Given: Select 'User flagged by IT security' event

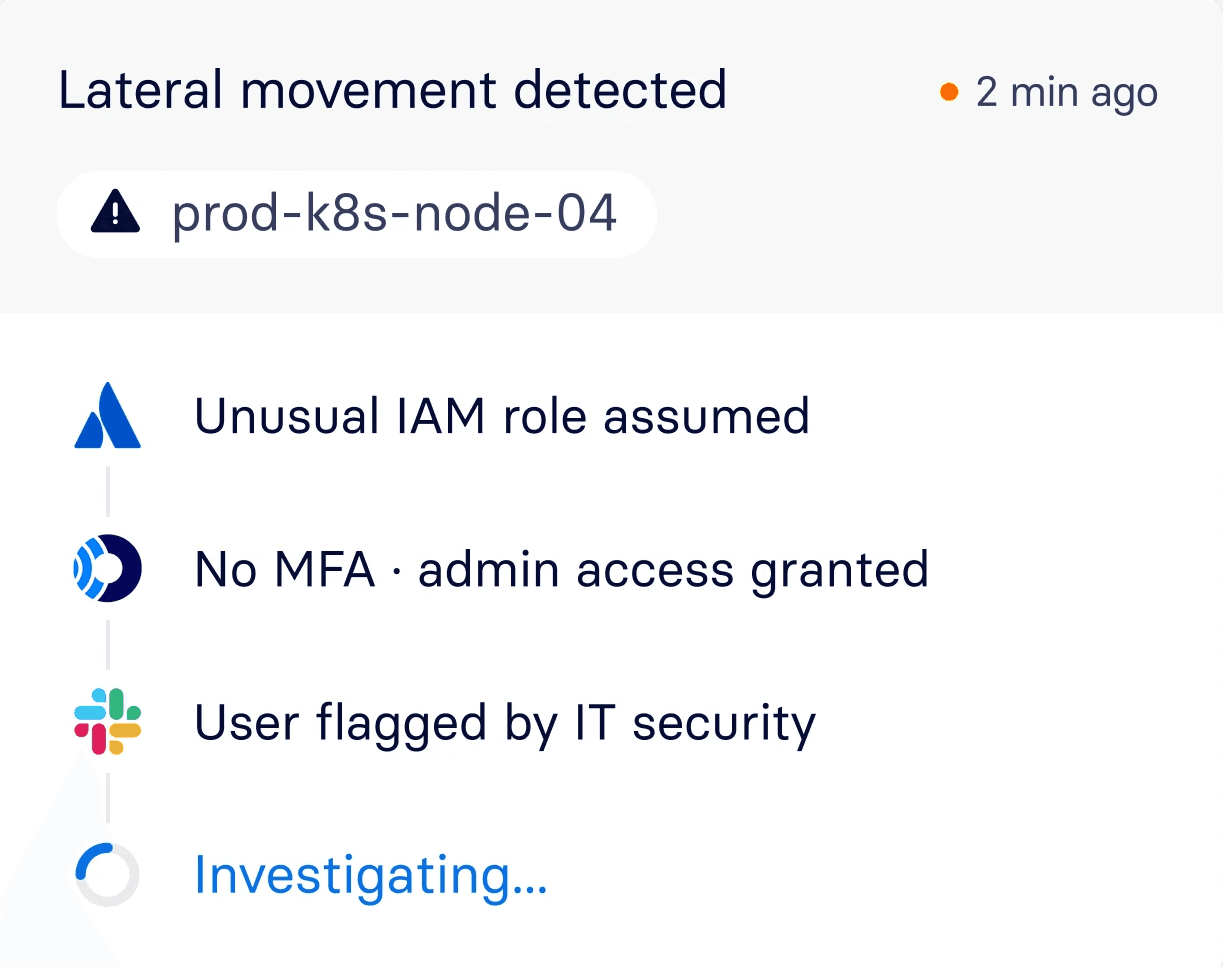Looking at the screenshot, I should click(505, 723).
